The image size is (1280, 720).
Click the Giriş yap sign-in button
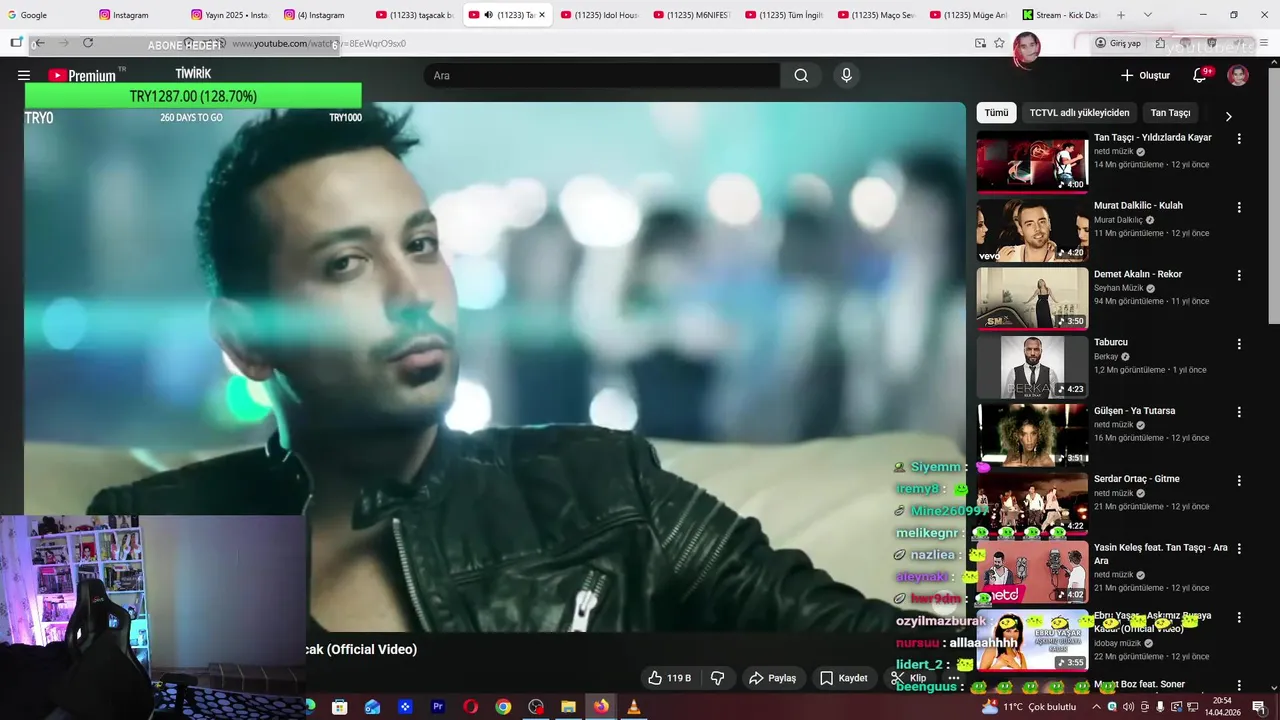point(1117,43)
